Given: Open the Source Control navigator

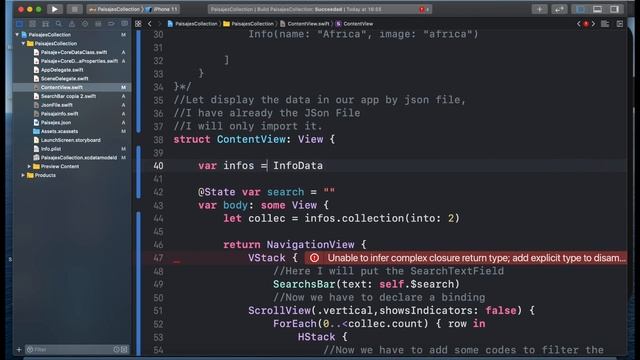Looking at the screenshot, I should click(32, 24).
